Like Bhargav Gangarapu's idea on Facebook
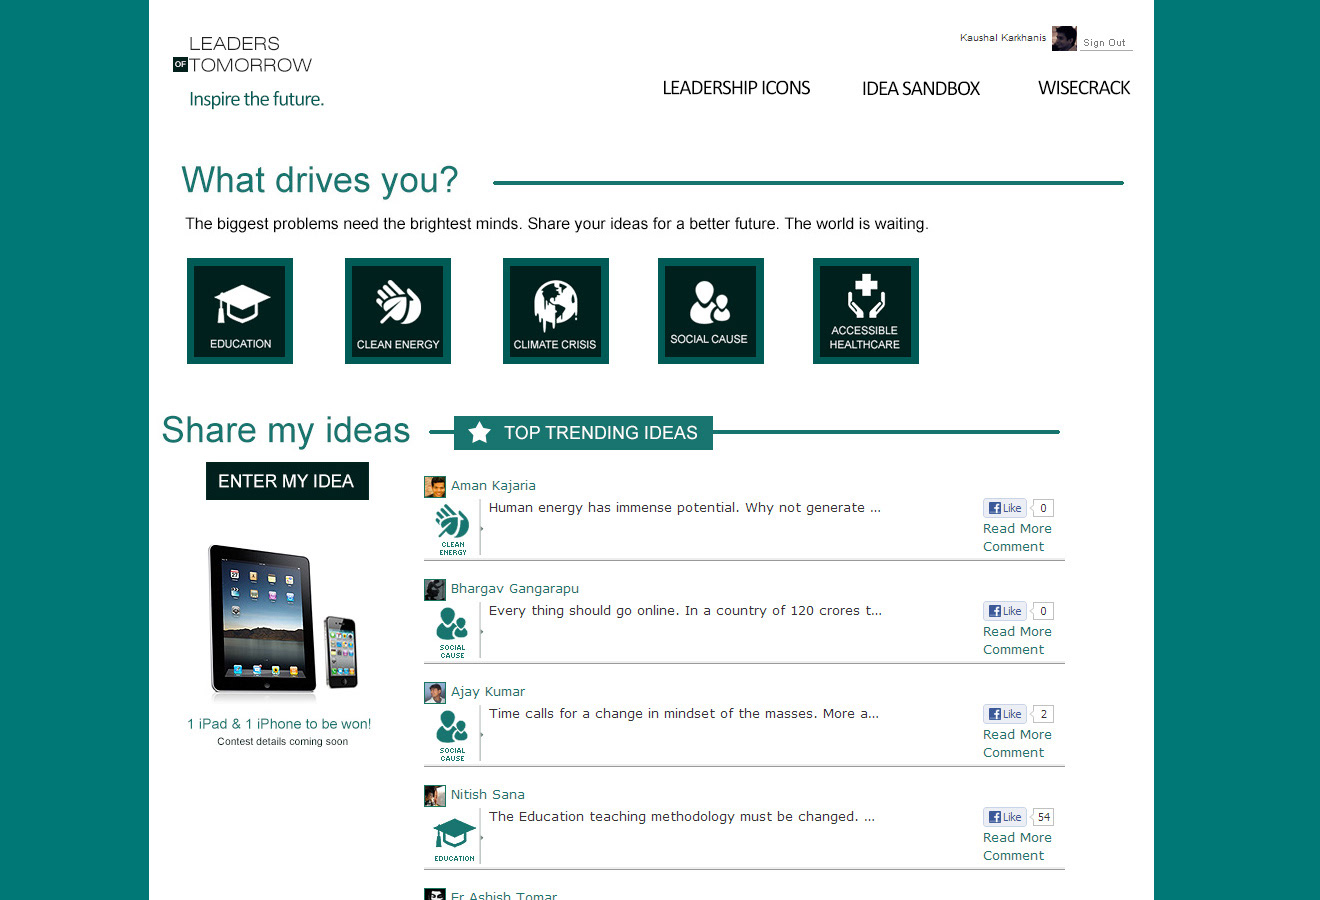This screenshot has width=1320, height=900. (x=1005, y=611)
